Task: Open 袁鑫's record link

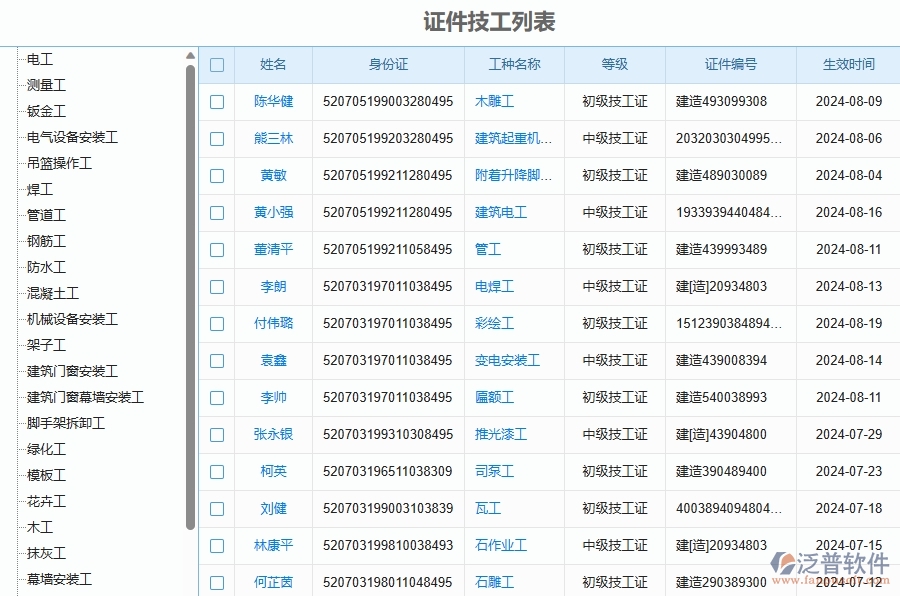Action: pos(273,360)
